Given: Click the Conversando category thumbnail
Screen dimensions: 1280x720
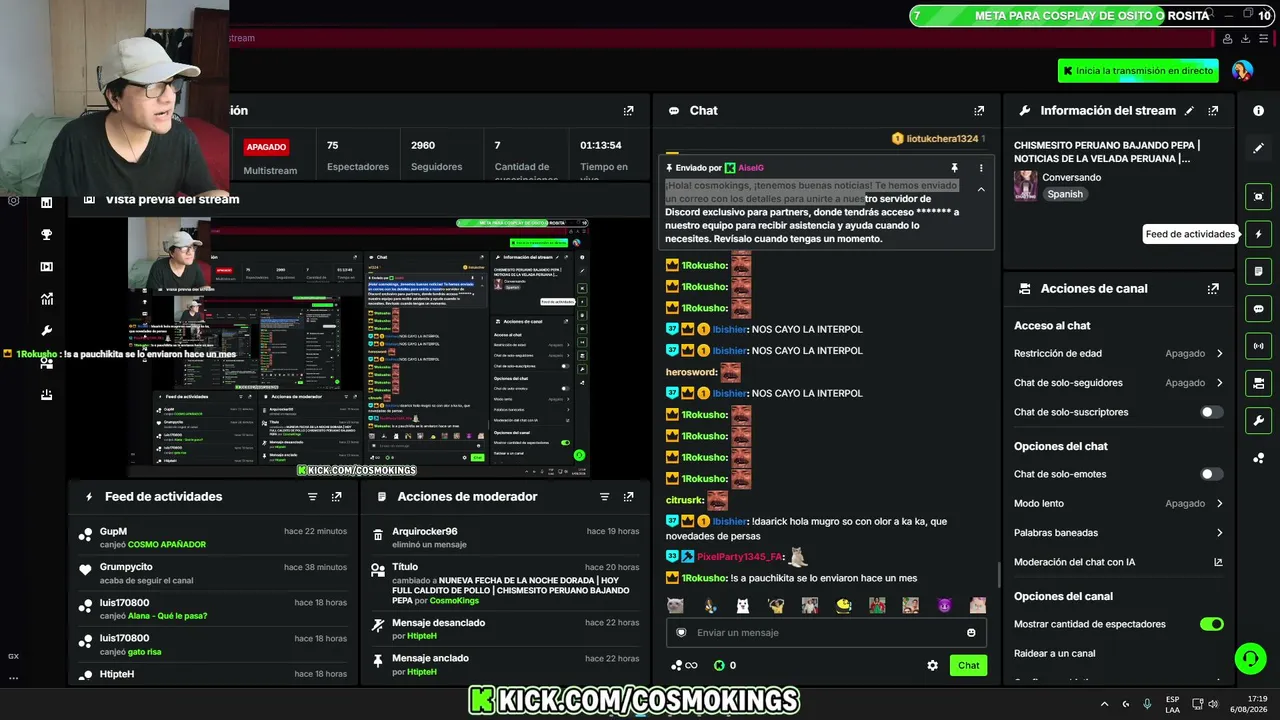Looking at the screenshot, I should 1025,186.
